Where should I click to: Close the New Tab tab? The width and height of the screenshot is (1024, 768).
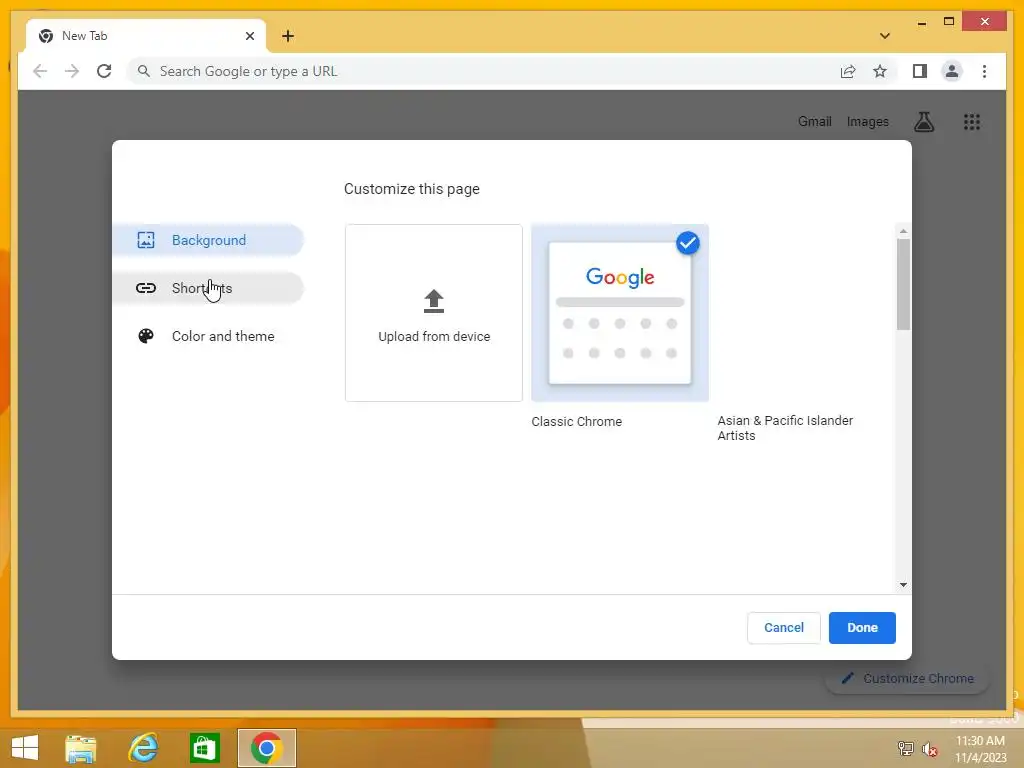pos(249,36)
